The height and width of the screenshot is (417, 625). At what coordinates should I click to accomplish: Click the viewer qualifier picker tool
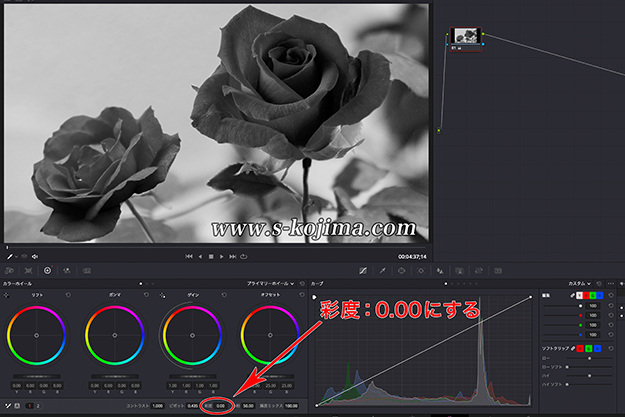10,257
